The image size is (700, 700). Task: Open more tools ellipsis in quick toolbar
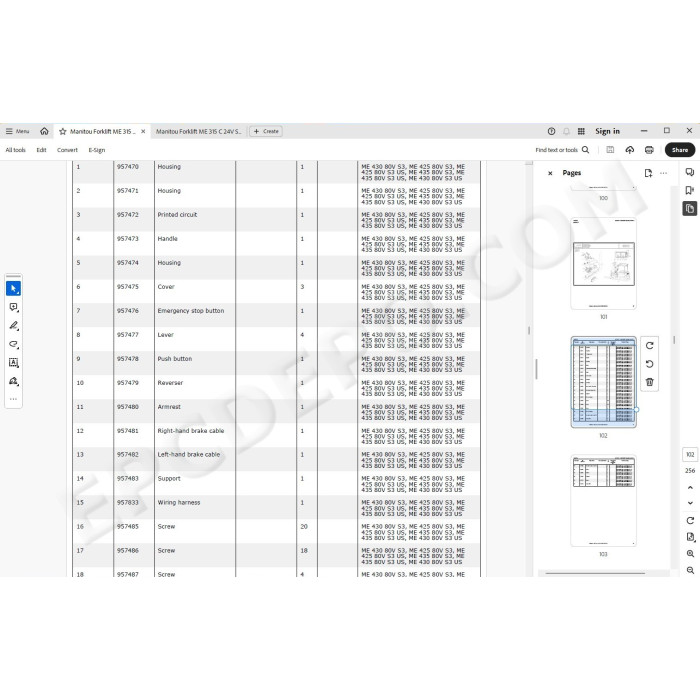click(13, 399)
